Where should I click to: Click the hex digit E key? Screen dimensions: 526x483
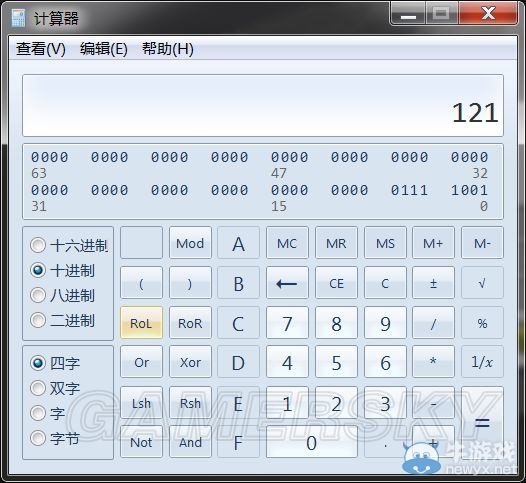(x=239, y=402)
